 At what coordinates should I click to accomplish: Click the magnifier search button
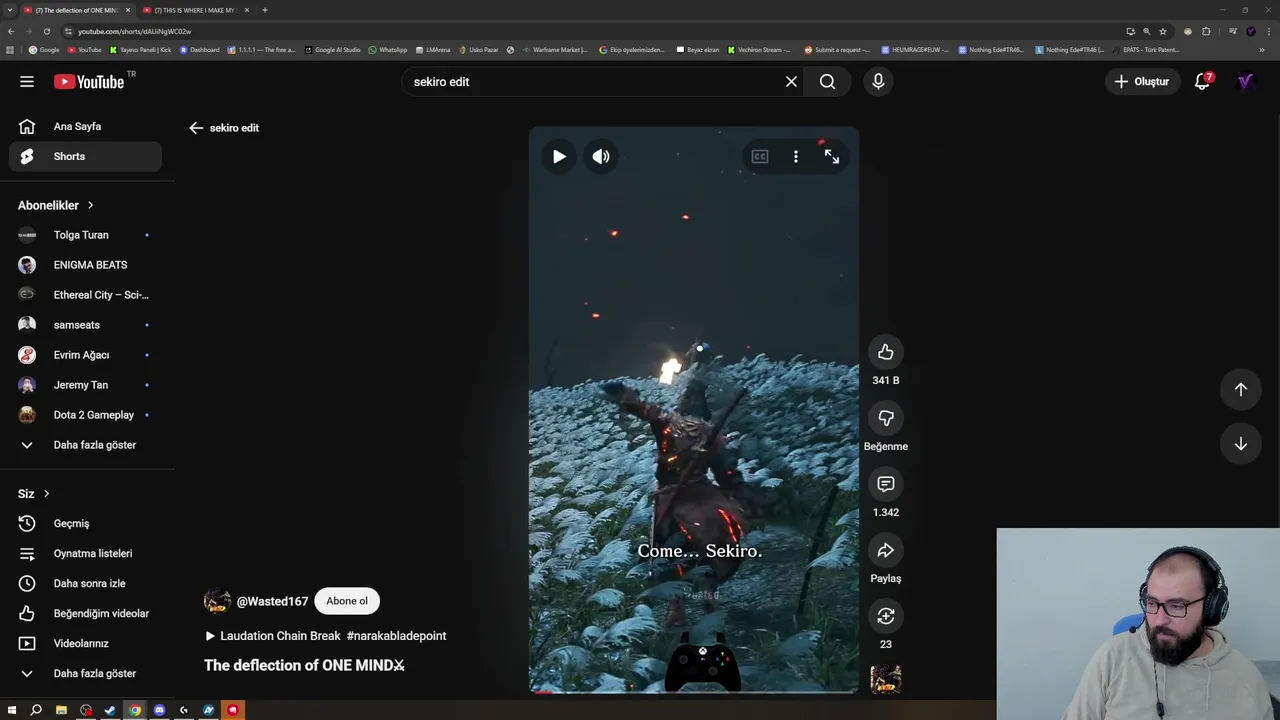click(x=827, y=82)
